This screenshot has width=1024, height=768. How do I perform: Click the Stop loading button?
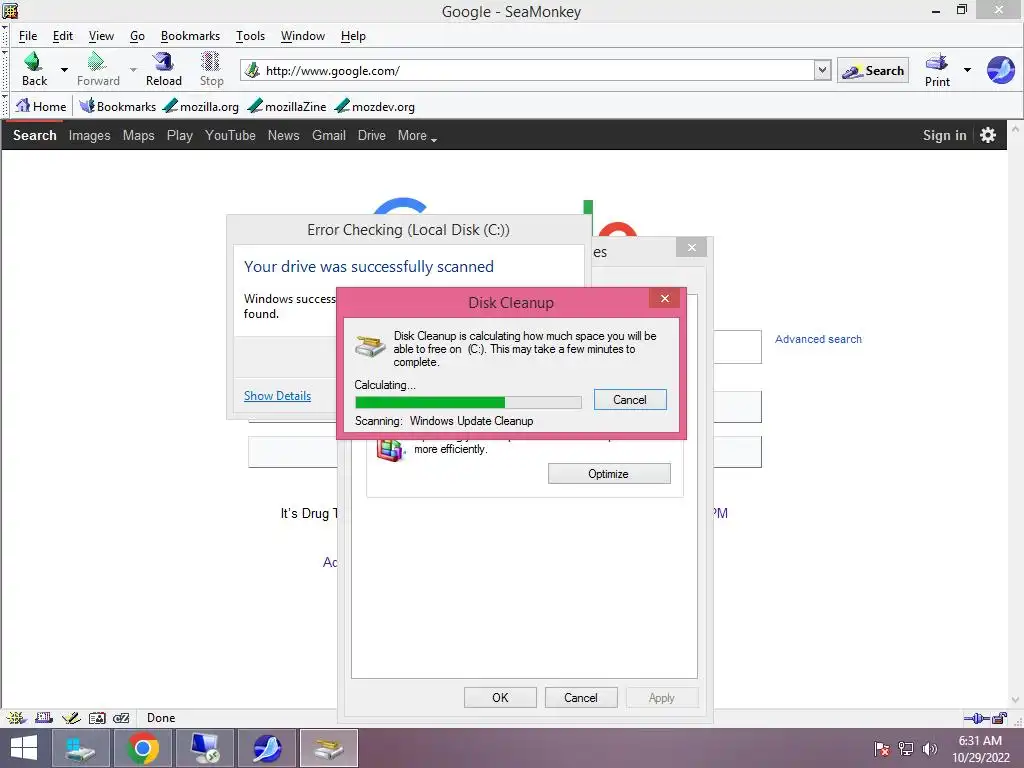tap(211, 69)
